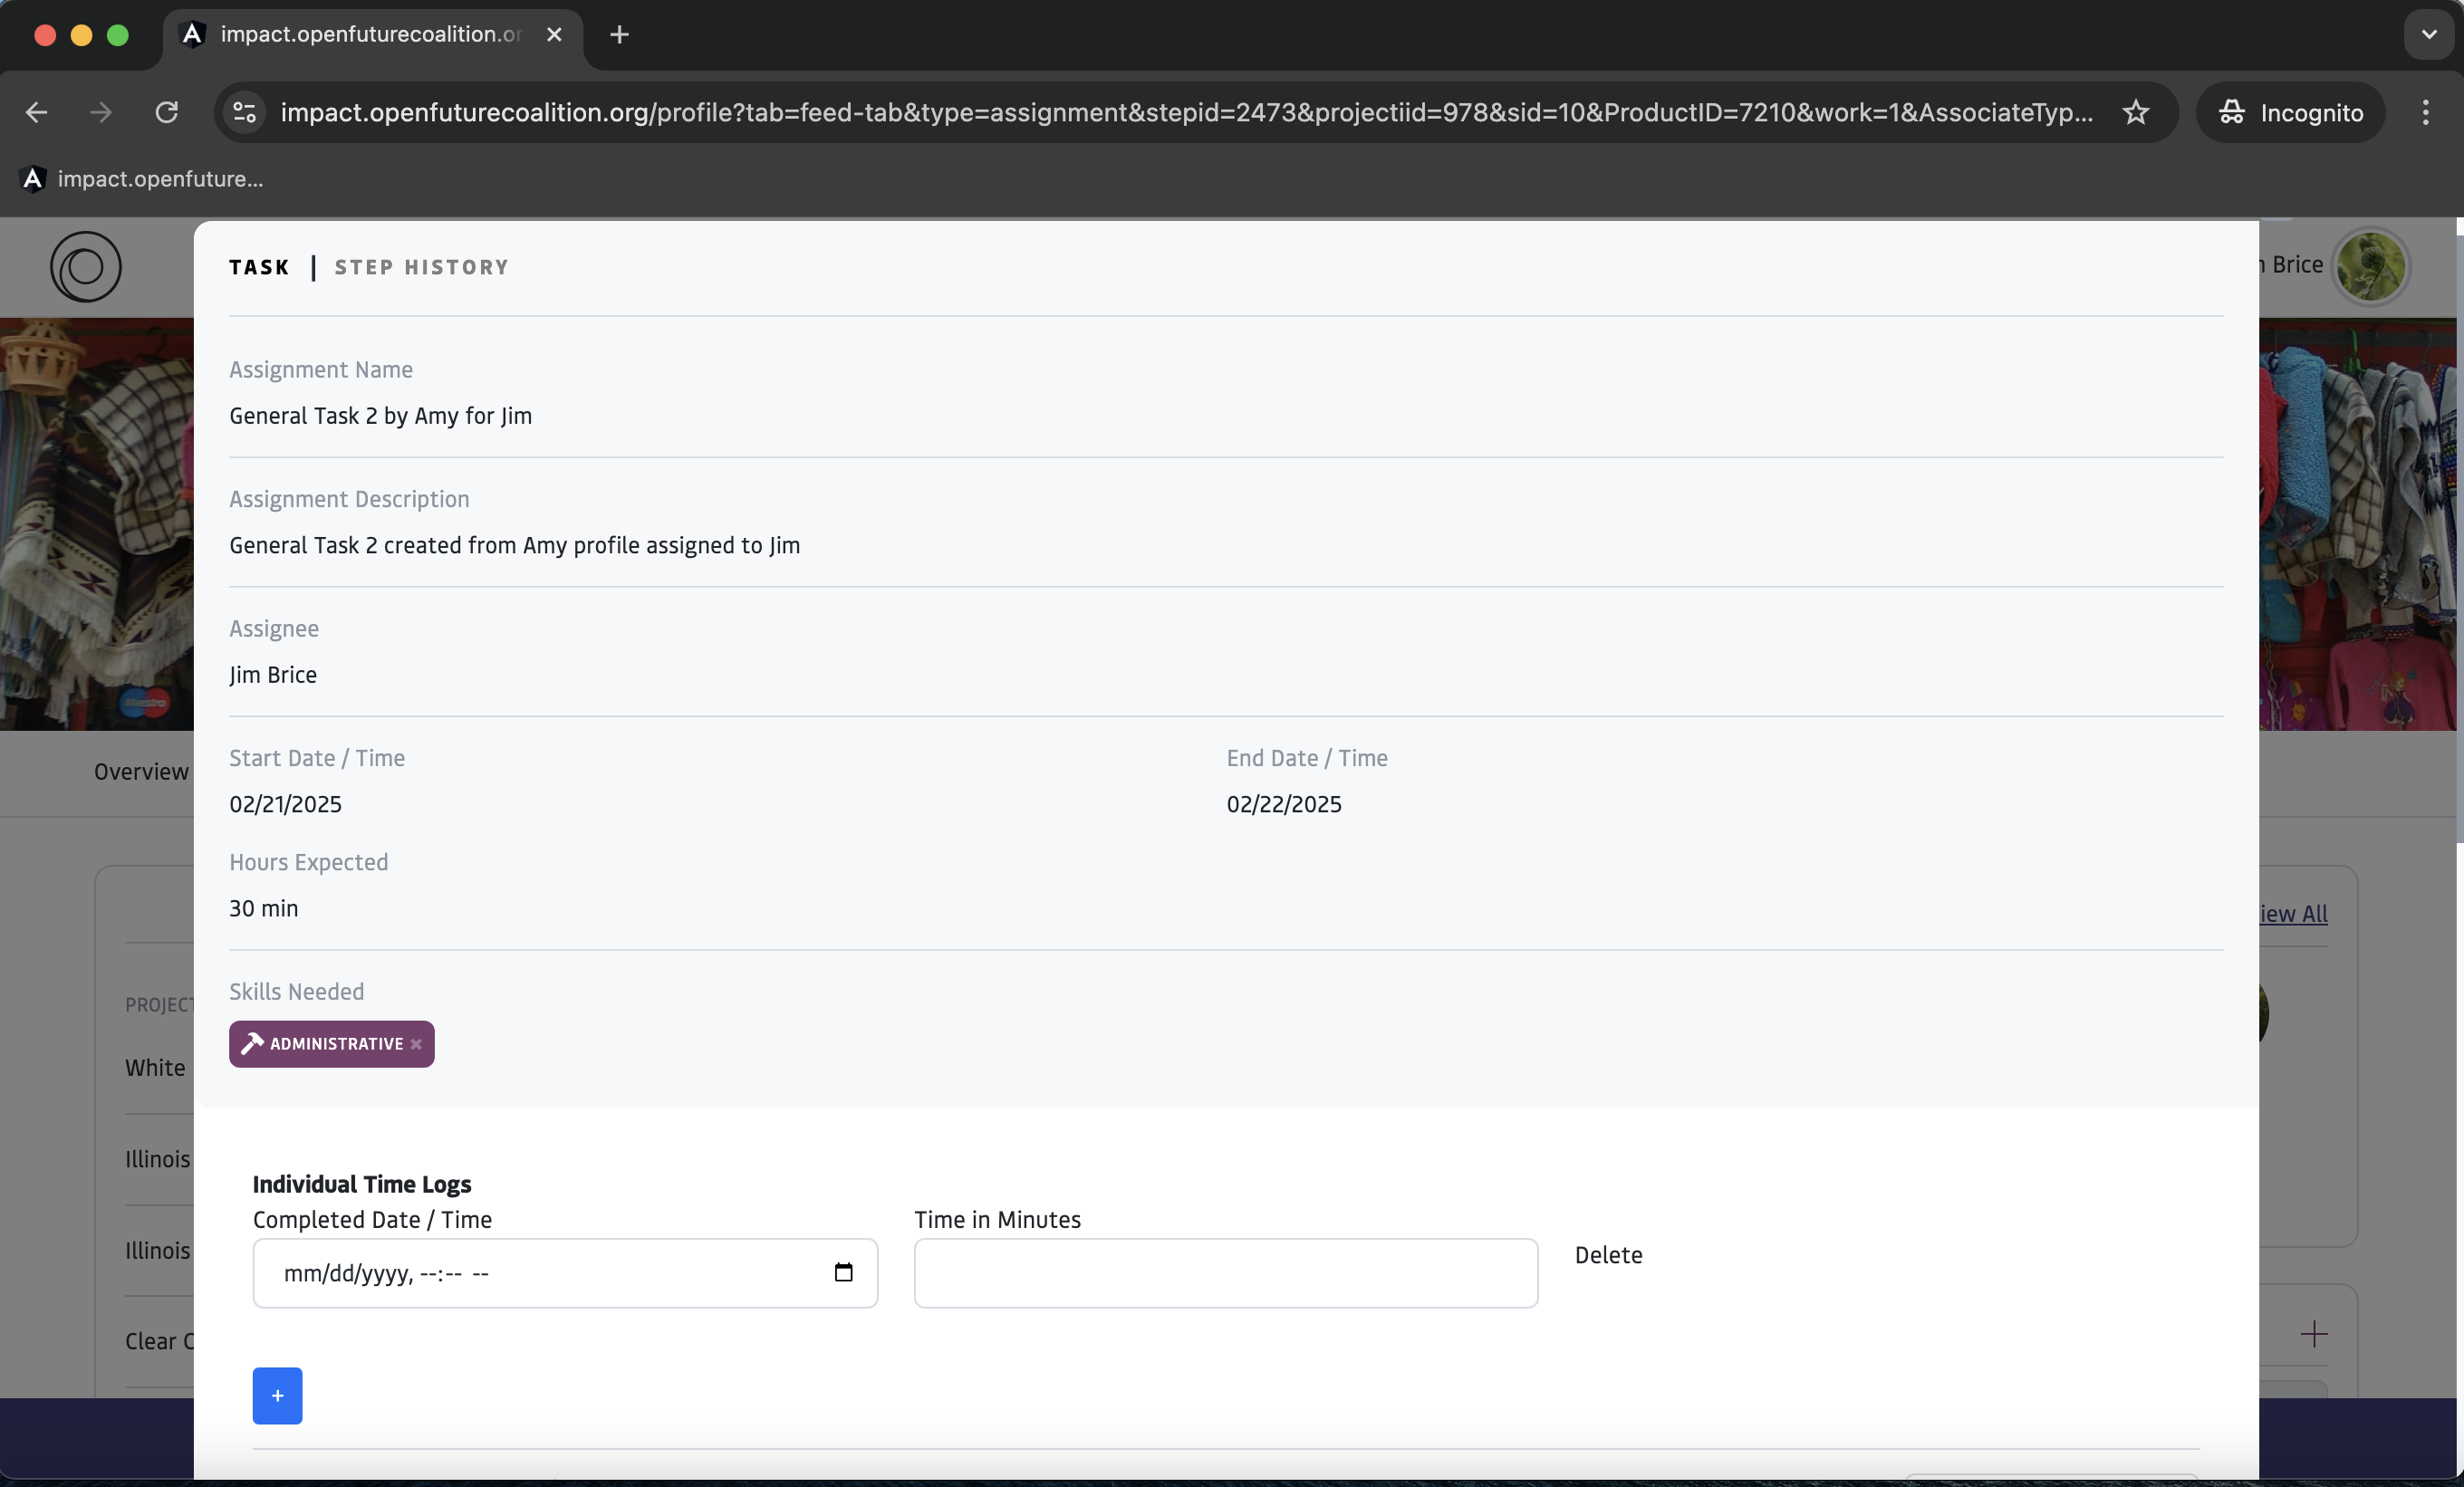2464x1487 pixels.
Task: Click the calendar icon in date field
Action: coord(843,1272)
